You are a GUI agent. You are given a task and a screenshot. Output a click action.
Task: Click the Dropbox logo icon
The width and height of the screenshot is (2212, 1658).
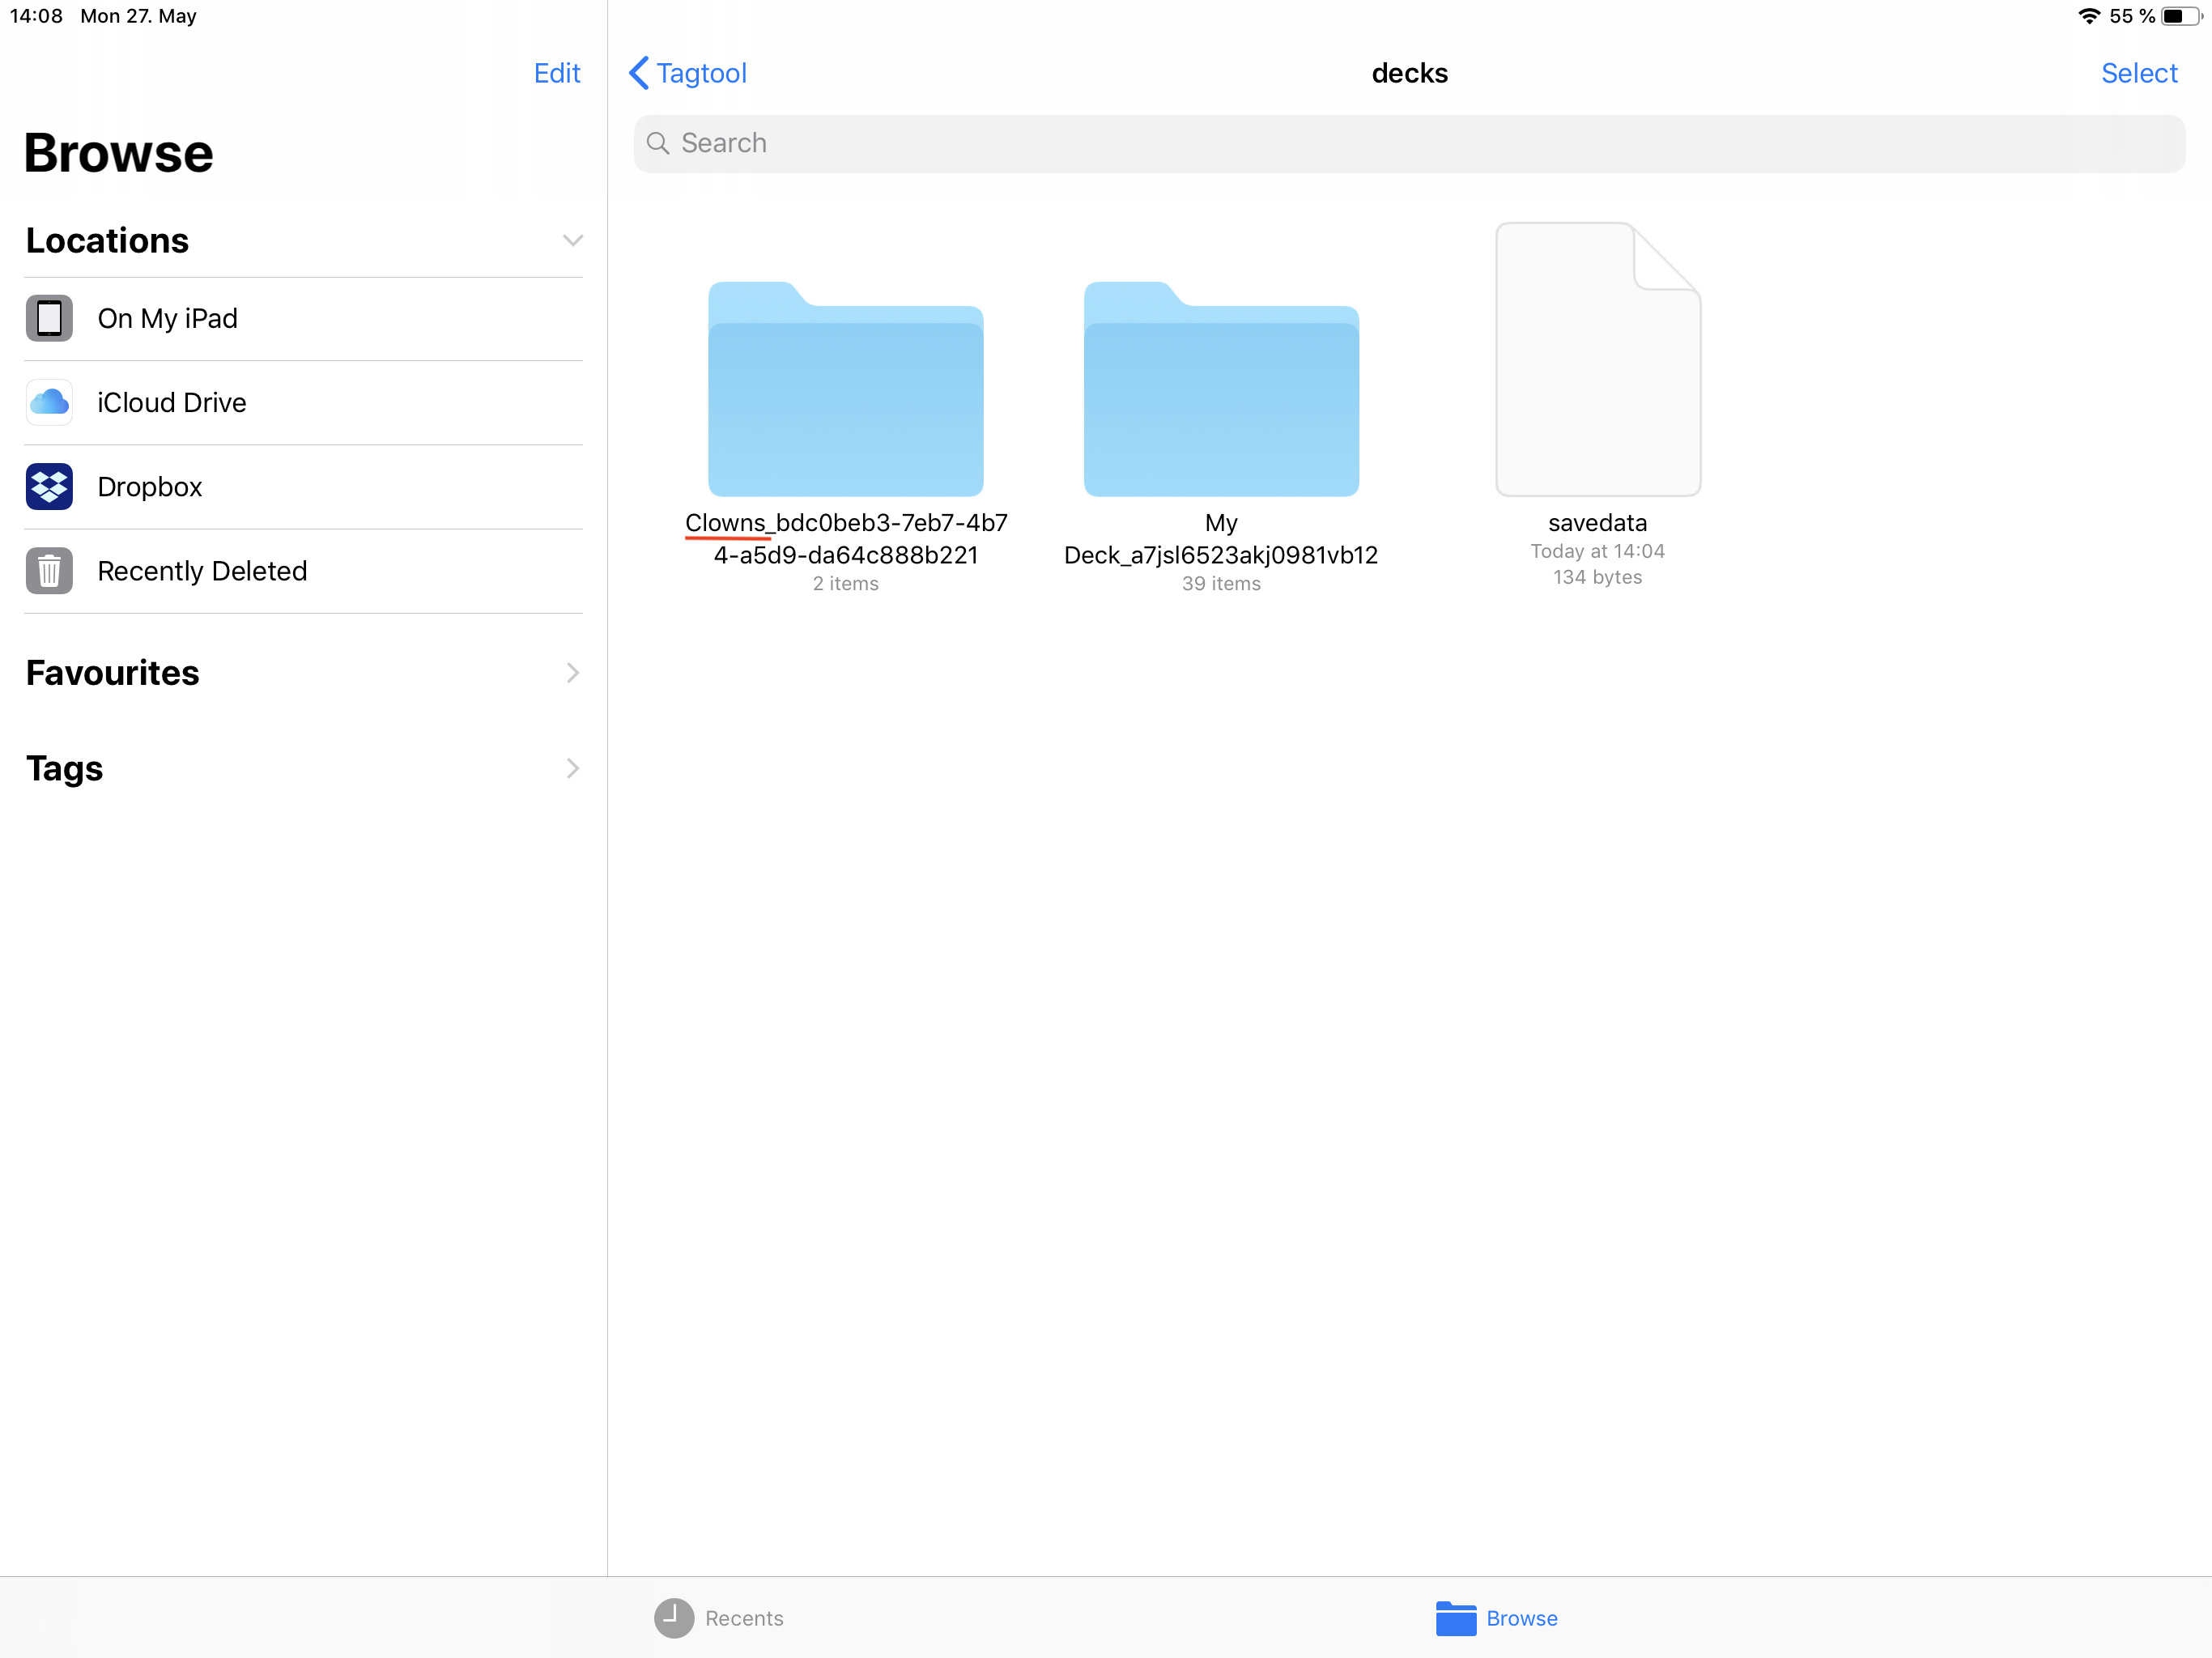49,487
